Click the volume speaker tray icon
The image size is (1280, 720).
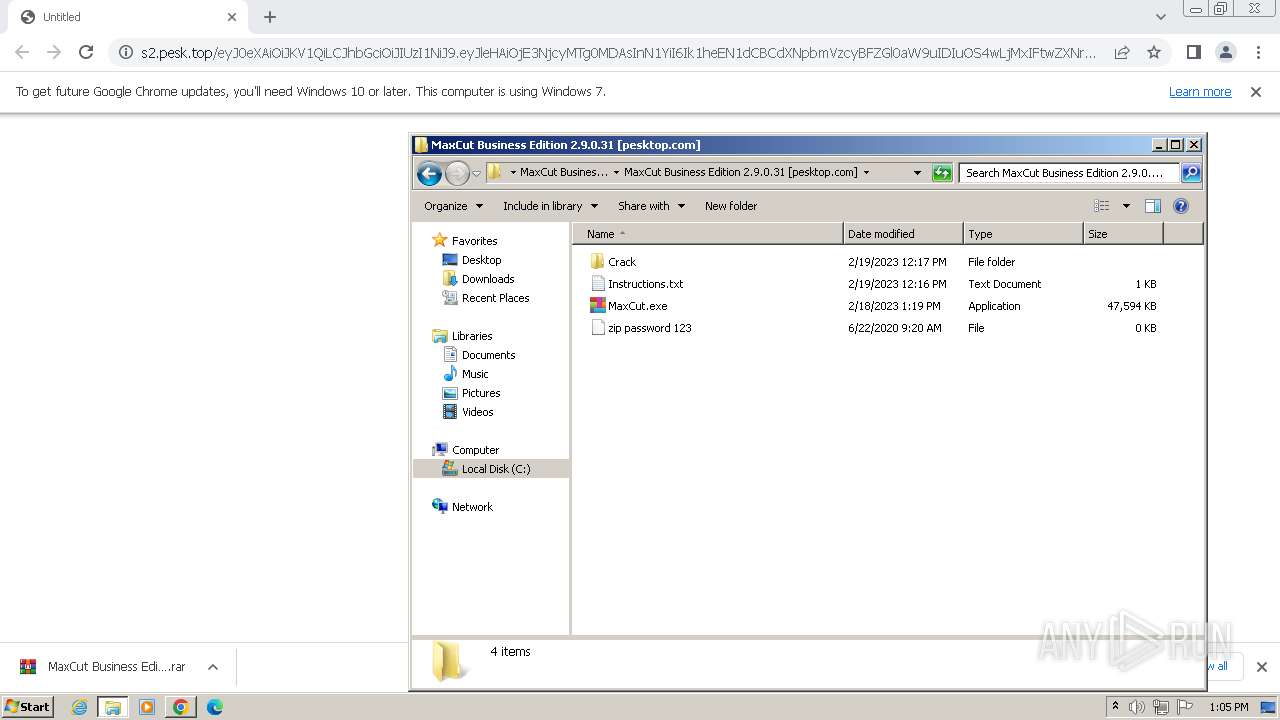(x=1137, y=707)
